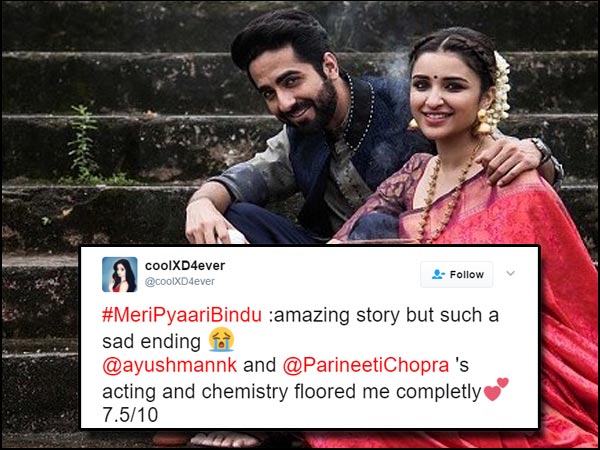This screenshot has height=450, width=600.
Task: Visit the @ayushmannk mention
Action: click(170, 366)
